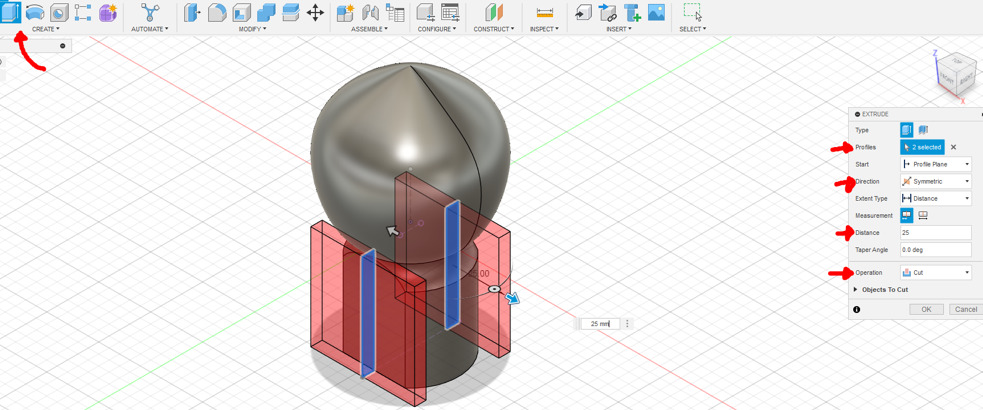Screen dimensions: 983x410
Task: Select the Press Pull tool icon
Action: (x=192, y=12)
